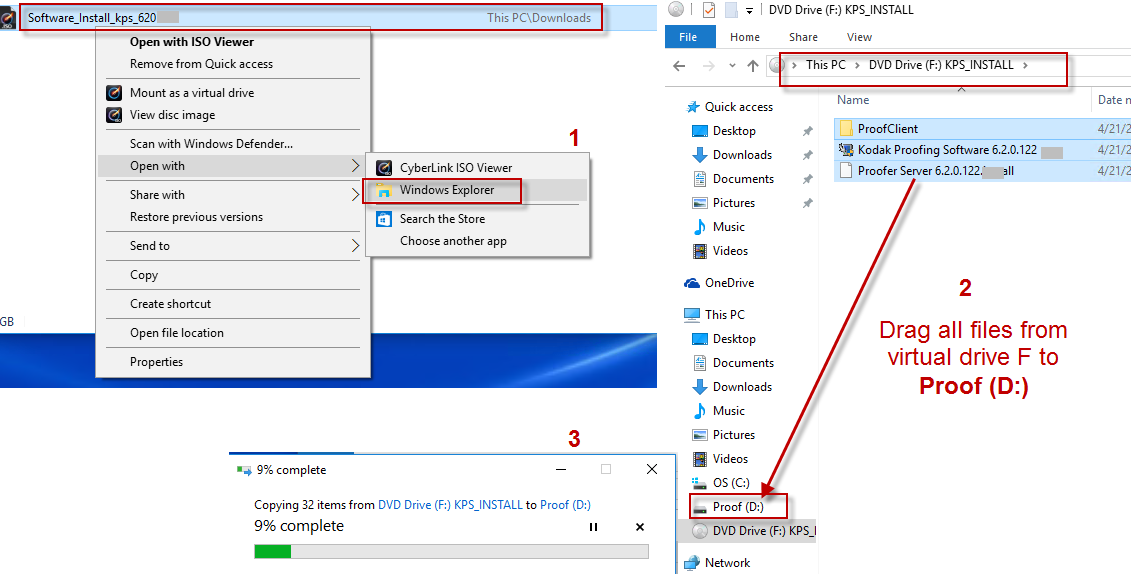The image size is (1131, 574).
Task: Open Quick access in navigation pane
Action: tap(739, 107)
